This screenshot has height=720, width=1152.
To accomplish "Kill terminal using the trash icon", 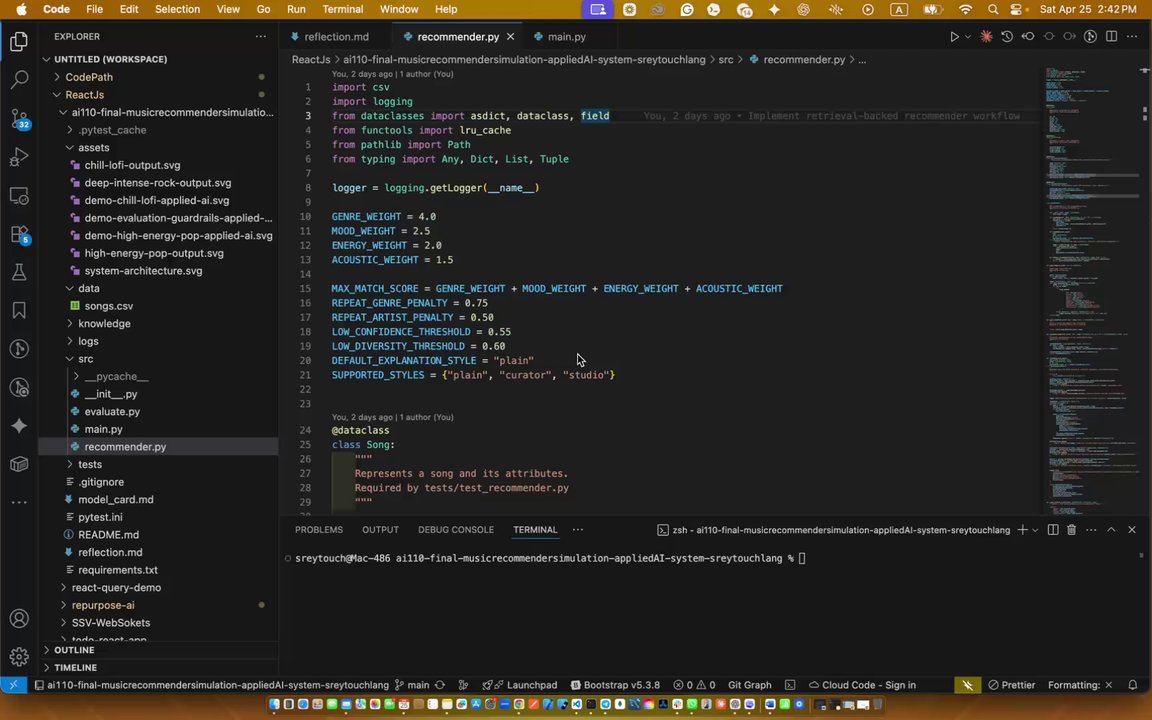I will (1071, 530).
